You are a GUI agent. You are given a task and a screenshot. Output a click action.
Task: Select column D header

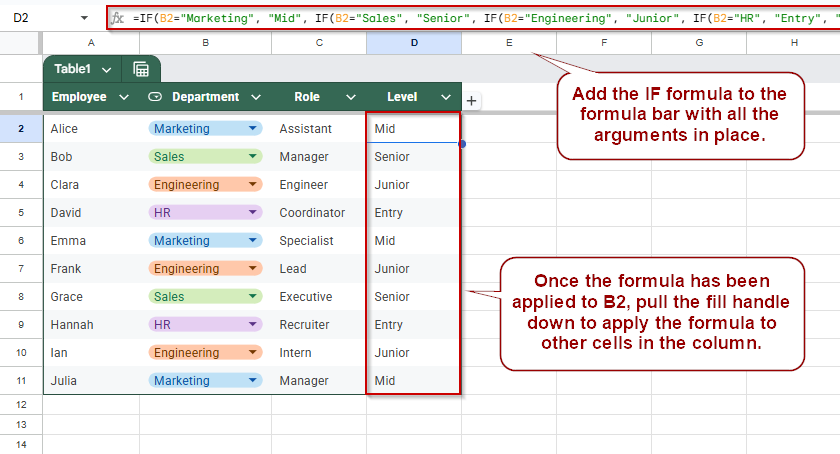[x=414, y=43]
